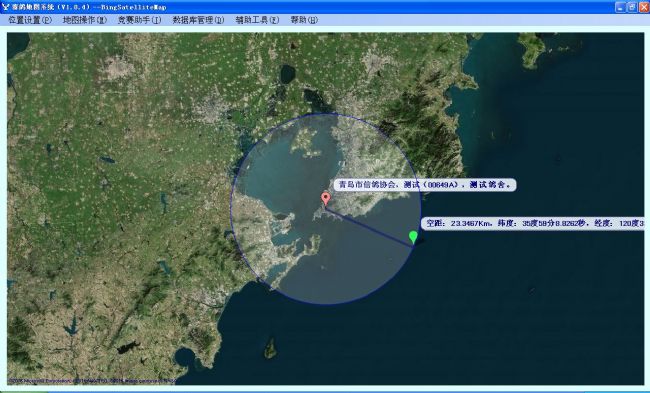Click the small island south of the coast
Image resolution: width=650 pixels, height=393 pixels.
[271, 348]
